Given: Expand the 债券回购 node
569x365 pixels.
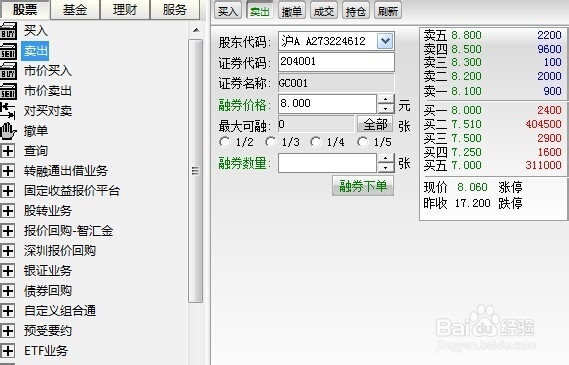Looking at the screenshot, I should pos(8,291).
